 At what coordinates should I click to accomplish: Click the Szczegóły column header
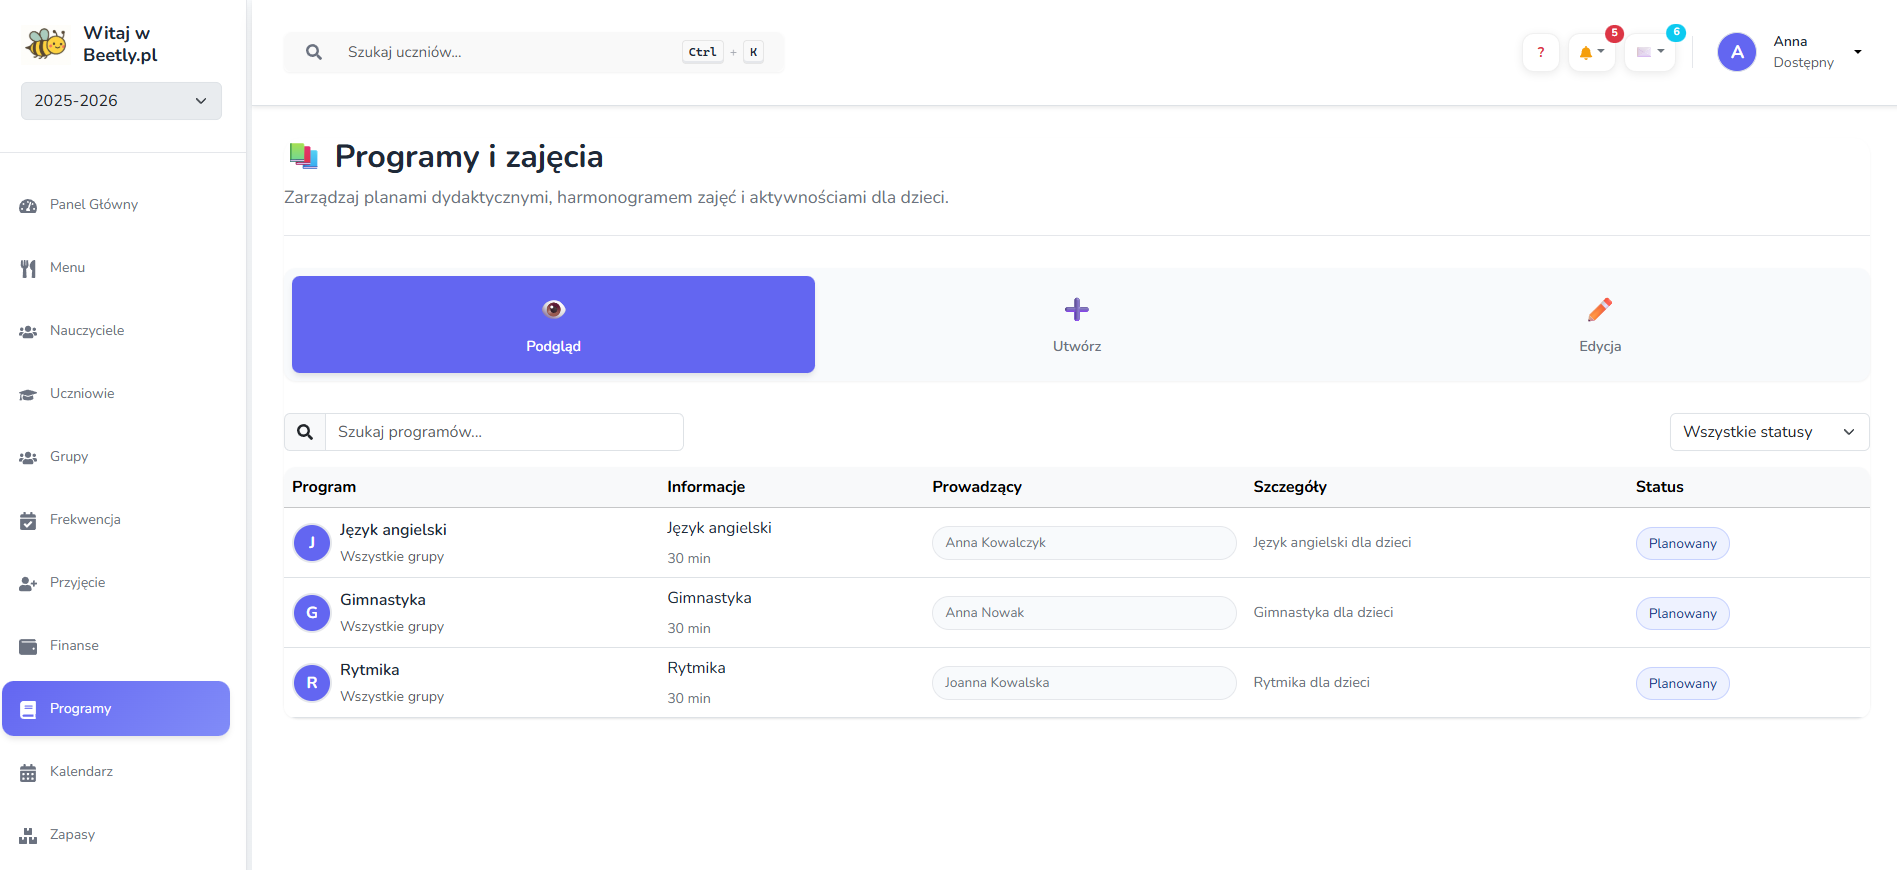pyautogui.click(x=1290, y=487)
